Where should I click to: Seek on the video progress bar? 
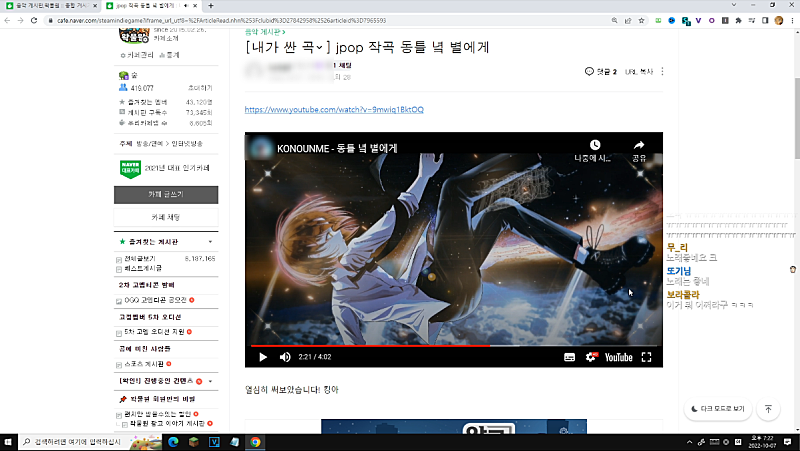tap(454, 346)
